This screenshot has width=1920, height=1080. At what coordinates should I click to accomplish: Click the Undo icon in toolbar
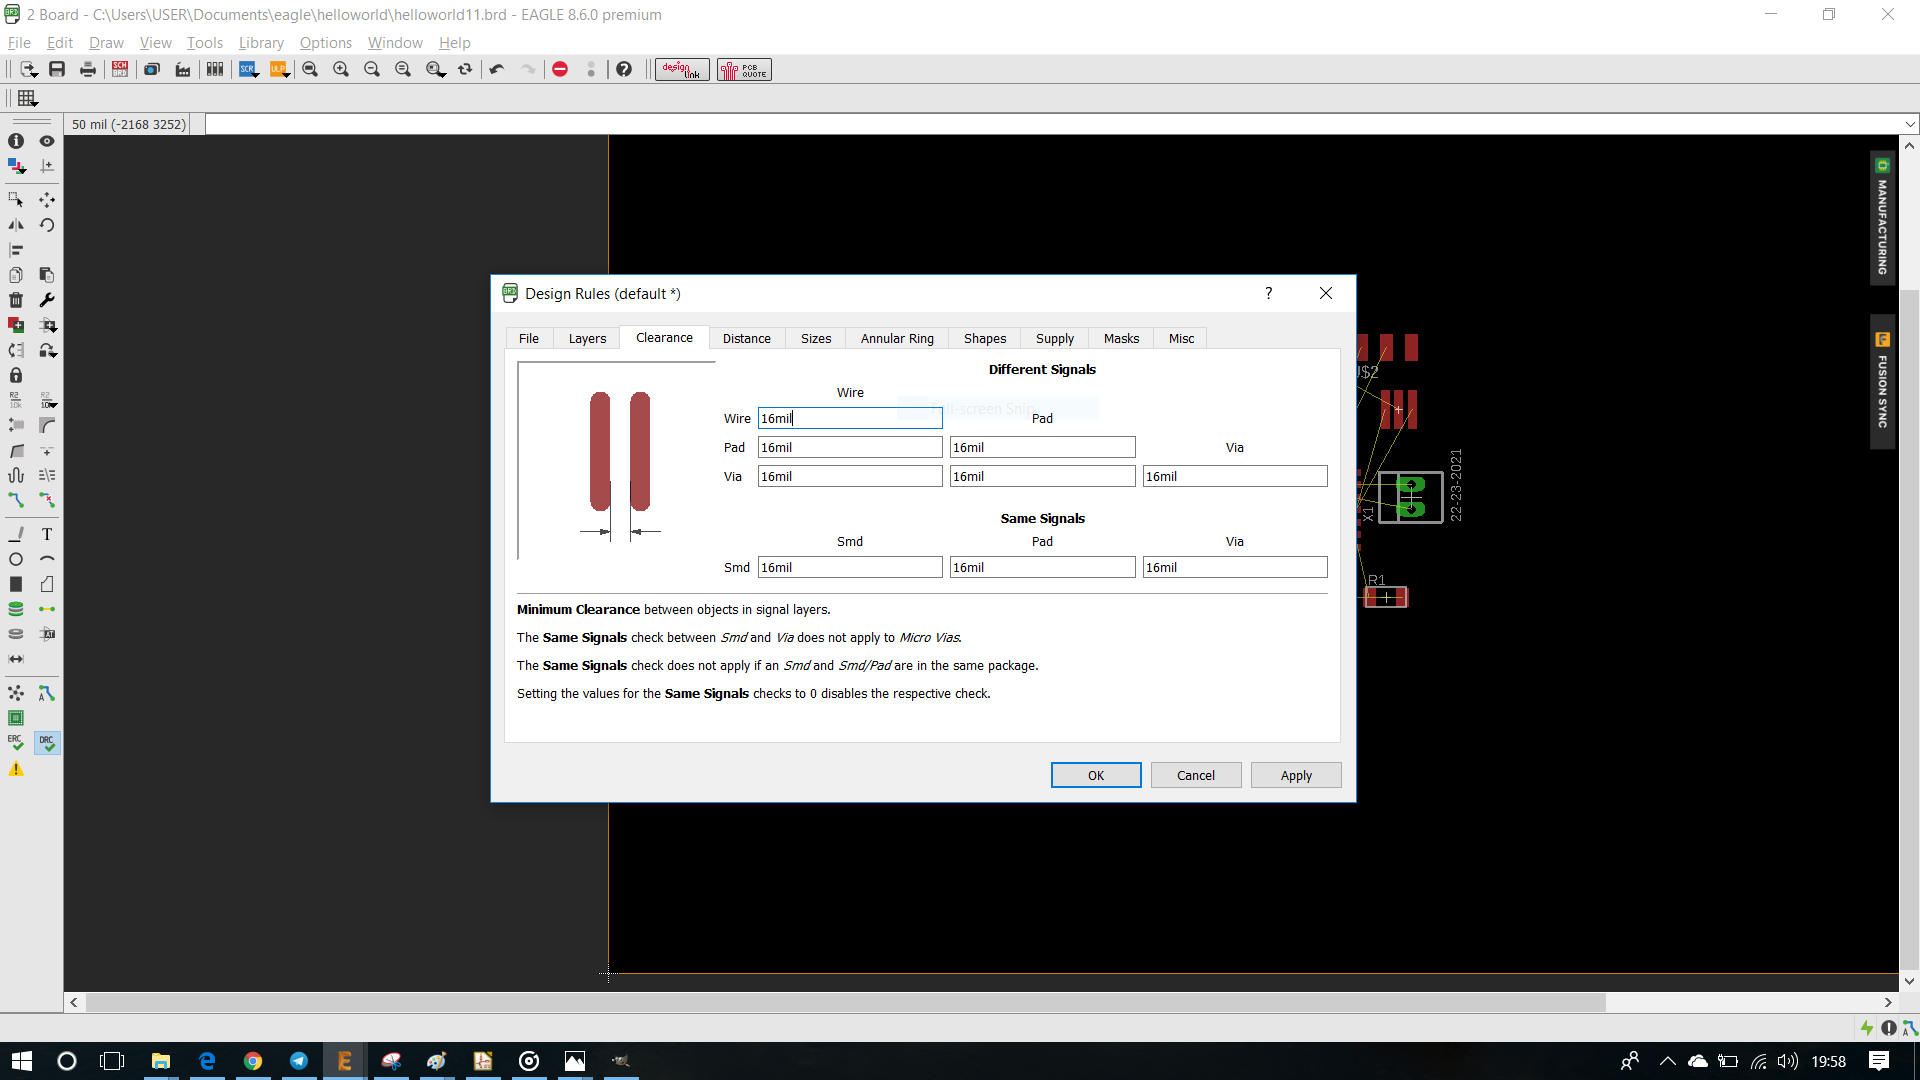pyautogui.click(x=497, y=69)
